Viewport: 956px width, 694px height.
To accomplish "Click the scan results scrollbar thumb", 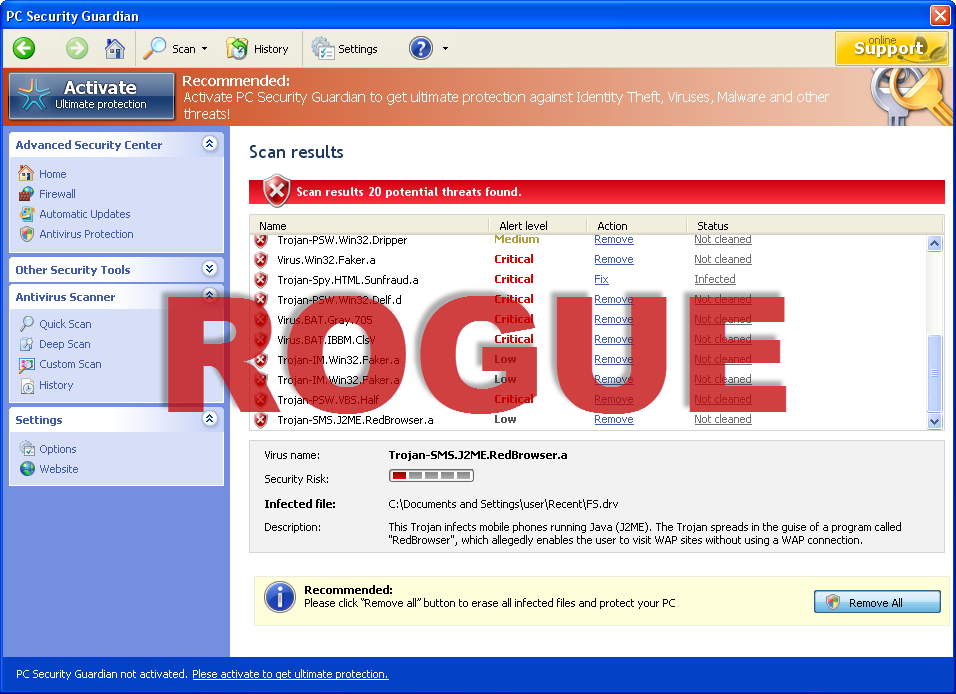I will (934, 373).
